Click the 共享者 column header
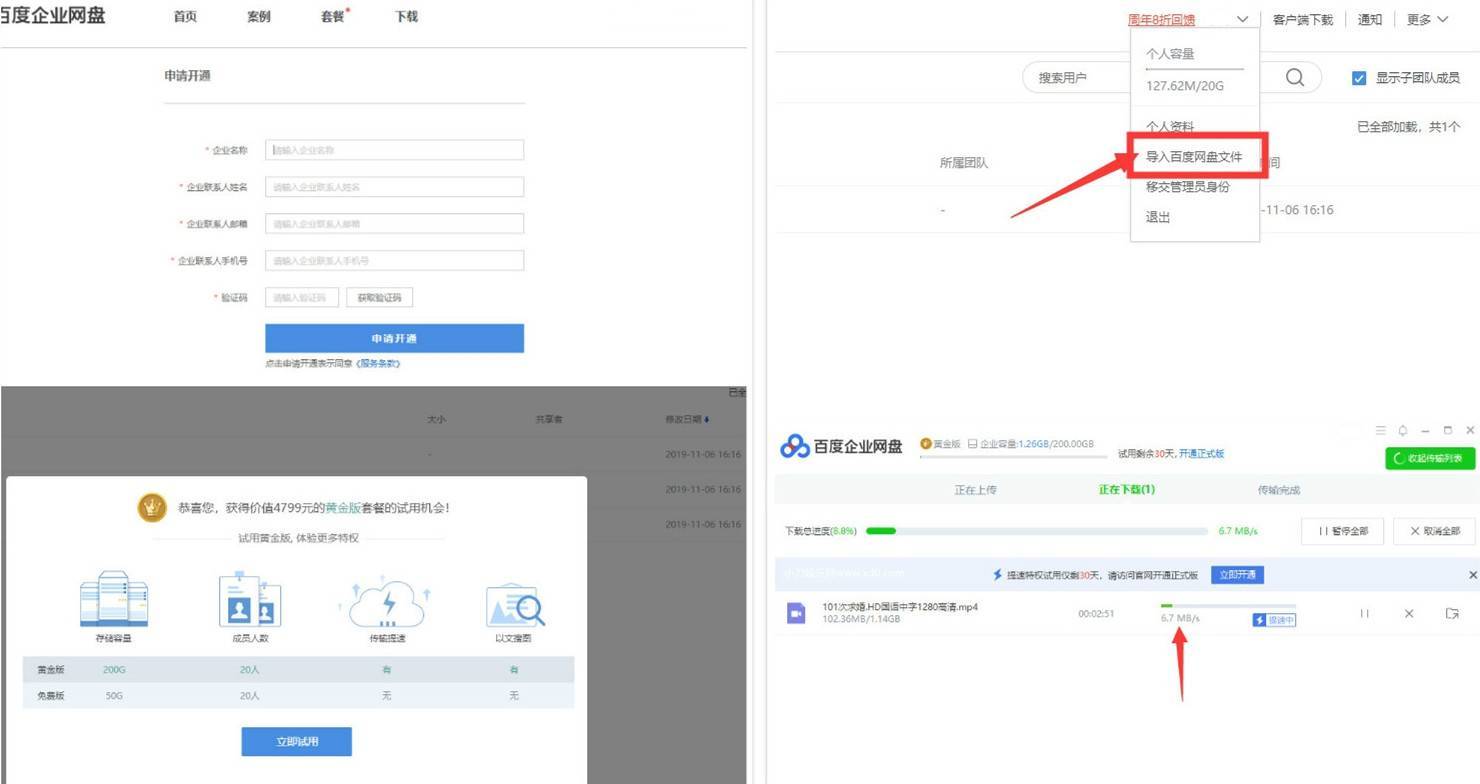The height and width of the screenshot is (784, 1480). [548, 419]
